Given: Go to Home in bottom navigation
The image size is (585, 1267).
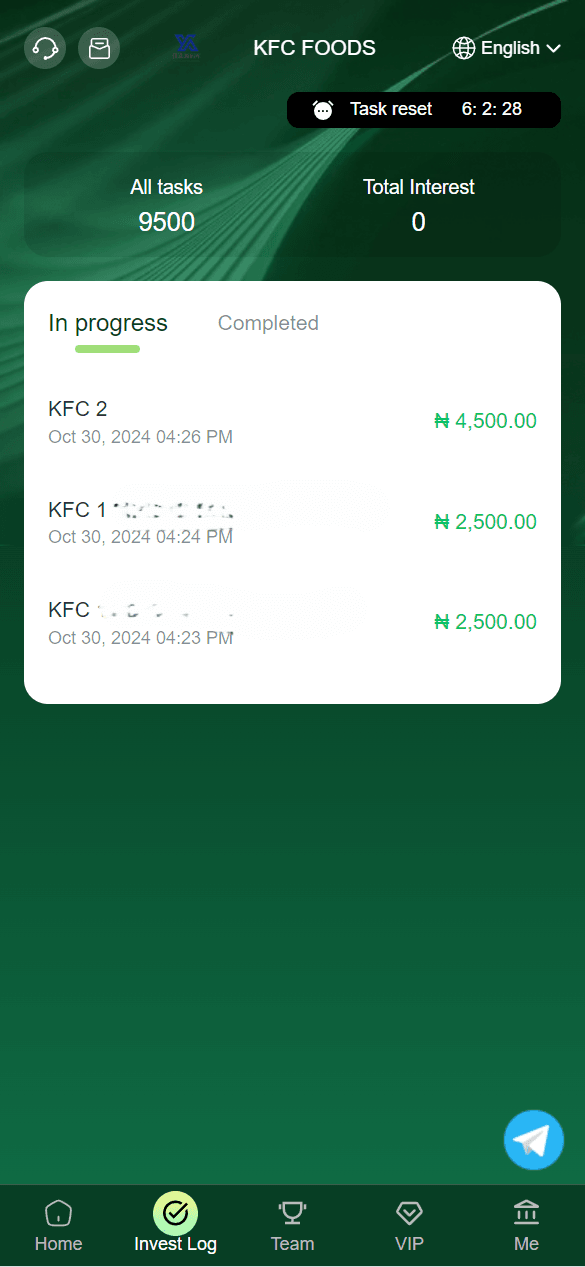Looking at the screenshot, I should [x=59, y=1226].
